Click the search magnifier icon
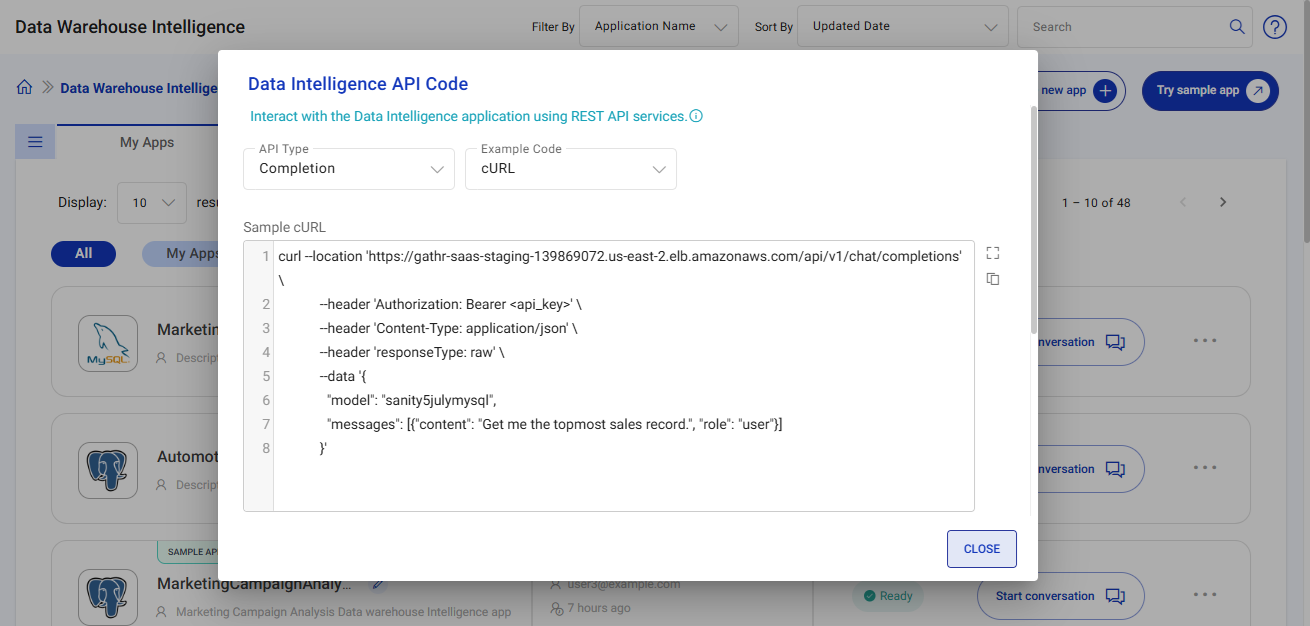Viewport: 1310px width, 626px height. (x=1237, y=26)
